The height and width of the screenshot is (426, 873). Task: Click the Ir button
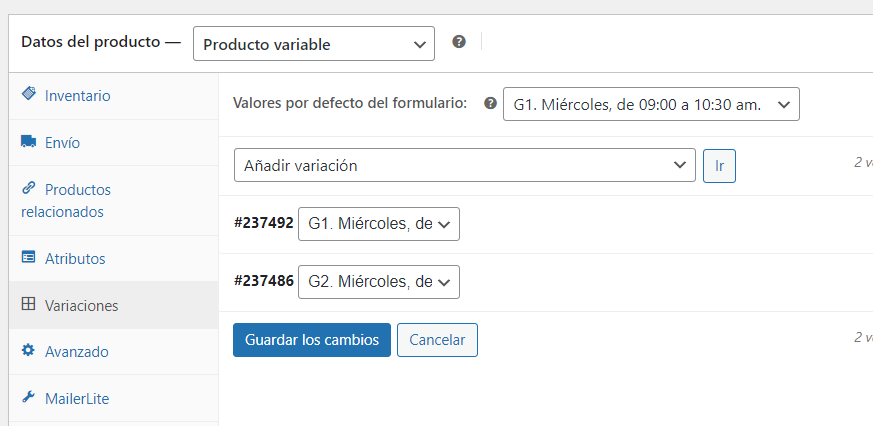(719, 165)
